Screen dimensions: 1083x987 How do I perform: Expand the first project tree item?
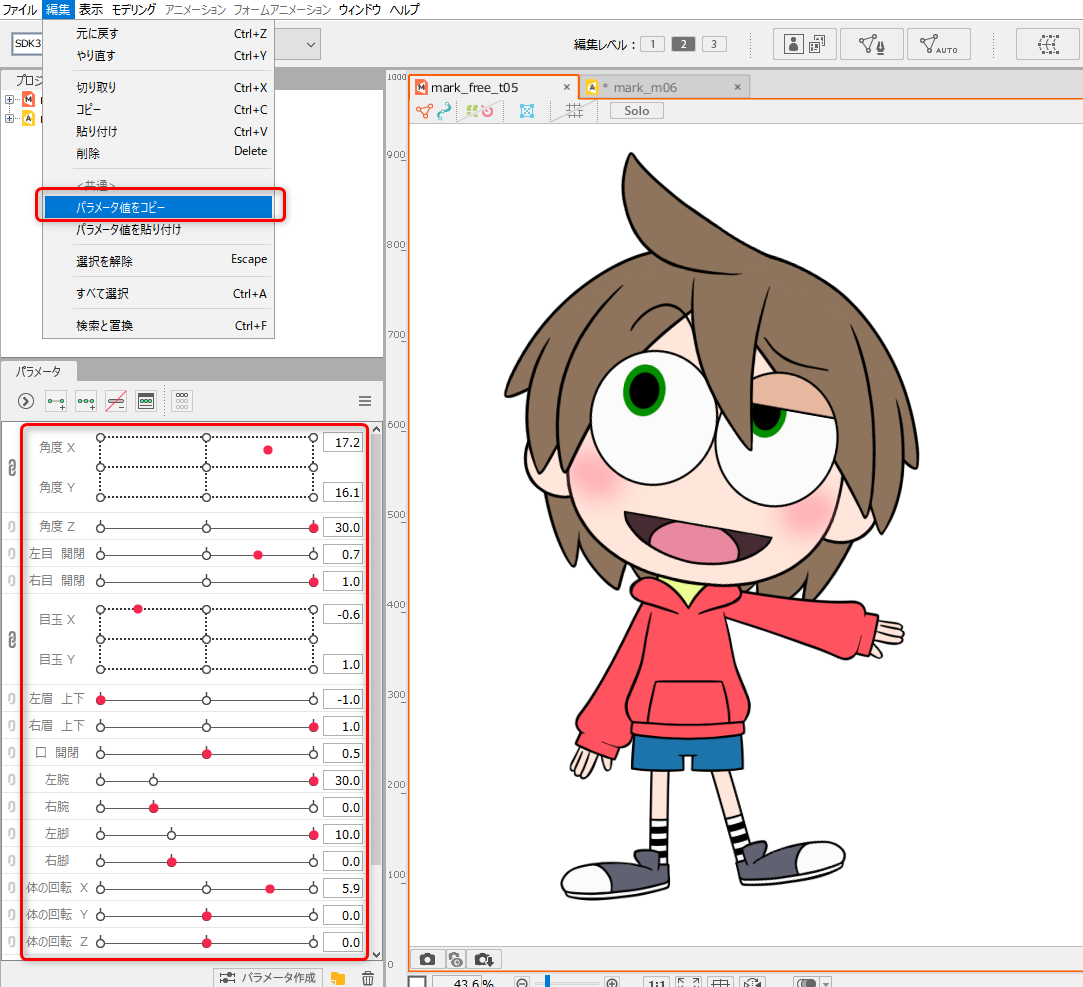(10, 99)
